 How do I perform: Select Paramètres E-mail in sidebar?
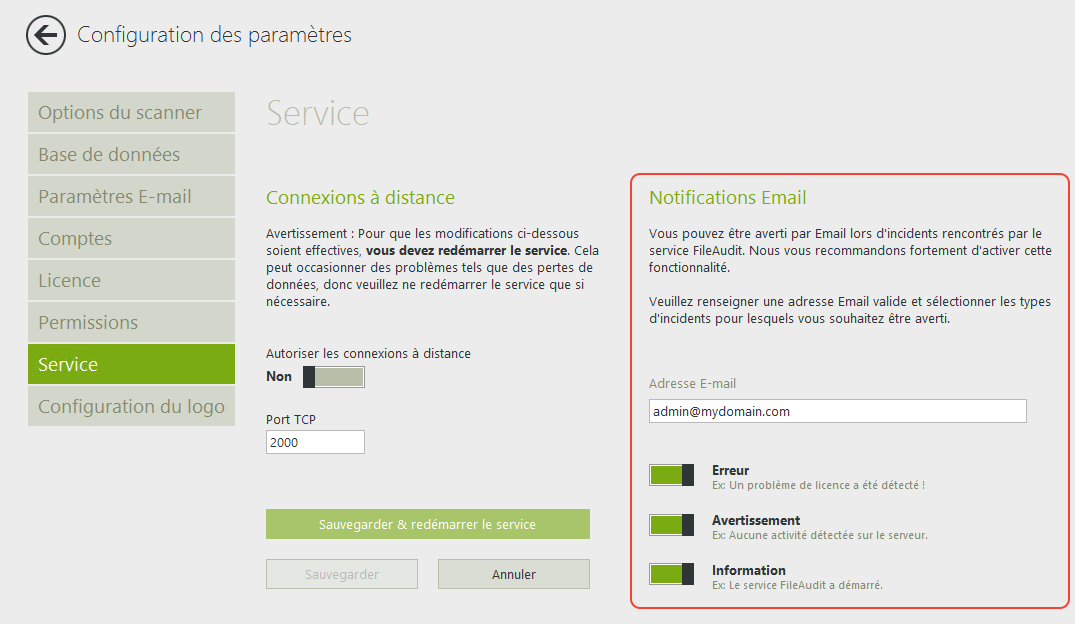pyautogui.click(x=131, y=197)
